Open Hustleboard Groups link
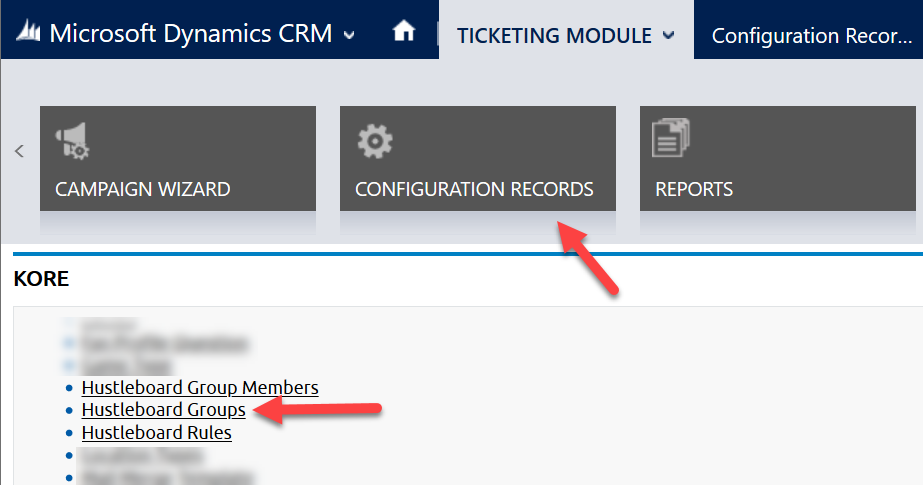 click(x=164, y=410)
